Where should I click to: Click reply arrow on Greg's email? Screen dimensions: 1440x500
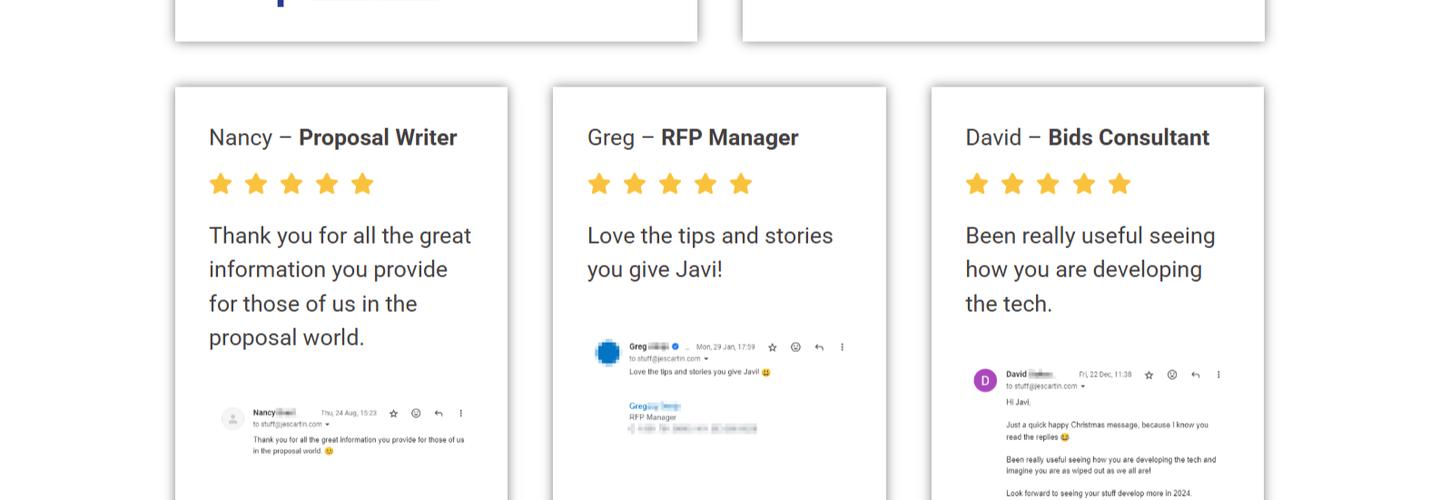tap(819, 348)
